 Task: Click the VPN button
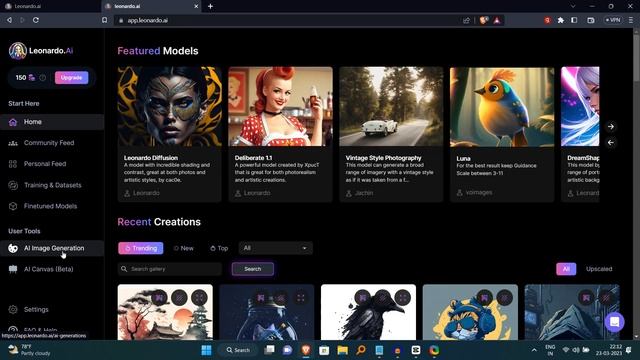click(x=613, y=20)
